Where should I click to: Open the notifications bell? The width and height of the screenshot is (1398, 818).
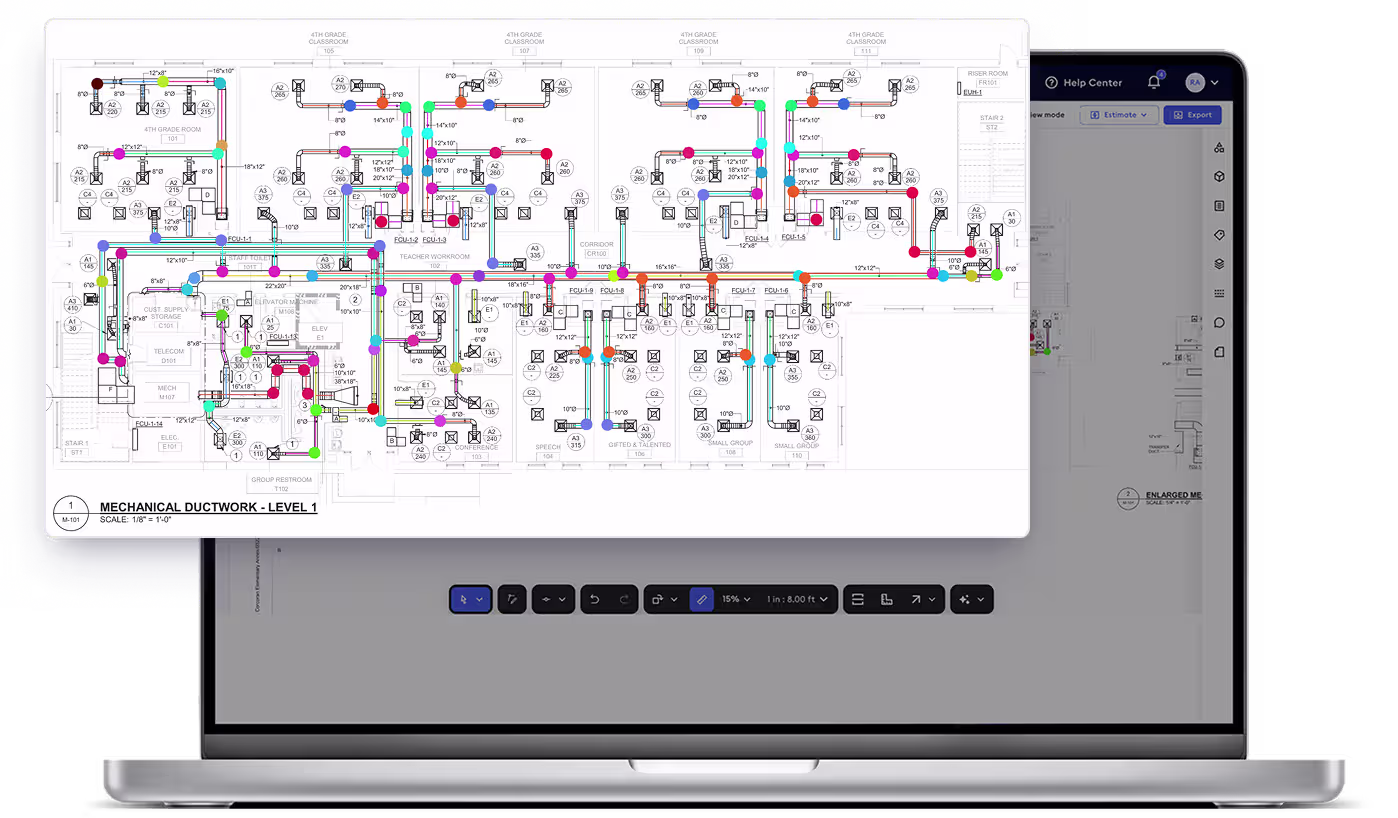1154,83
